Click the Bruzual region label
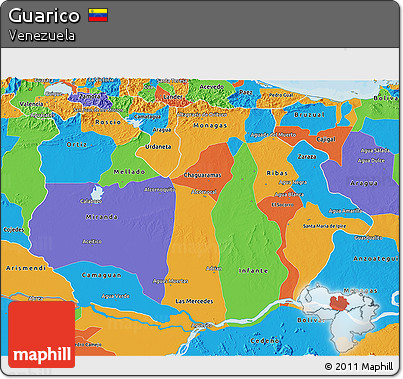403x379 pixels. [x=310, y=115]
